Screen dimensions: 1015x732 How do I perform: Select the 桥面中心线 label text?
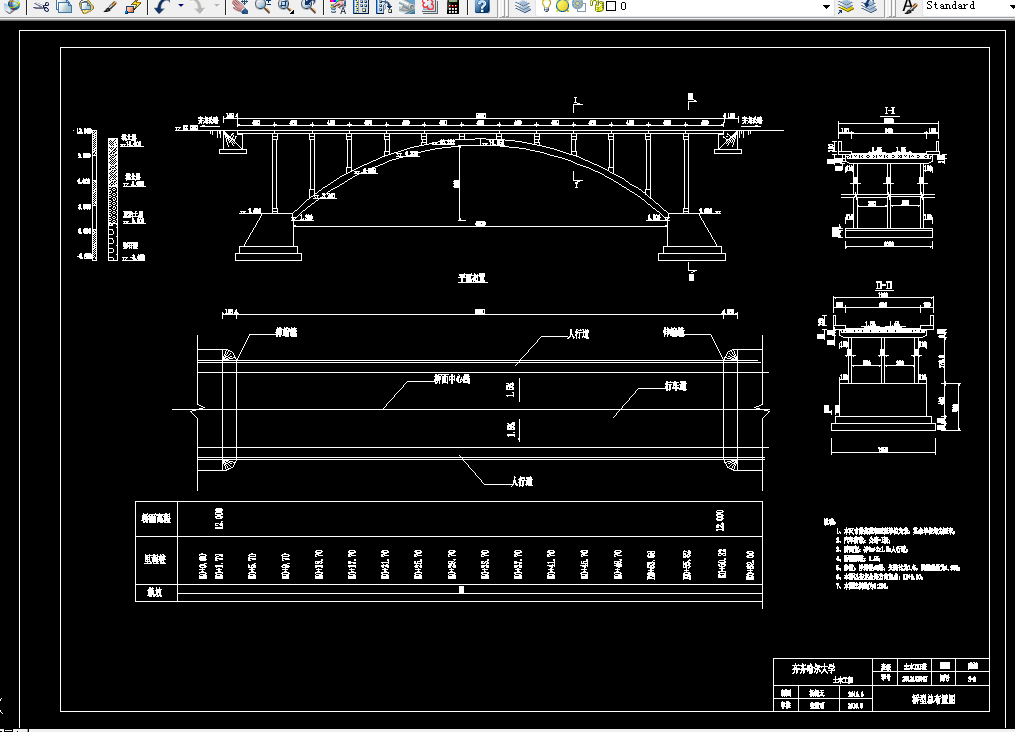coord(452,379)
